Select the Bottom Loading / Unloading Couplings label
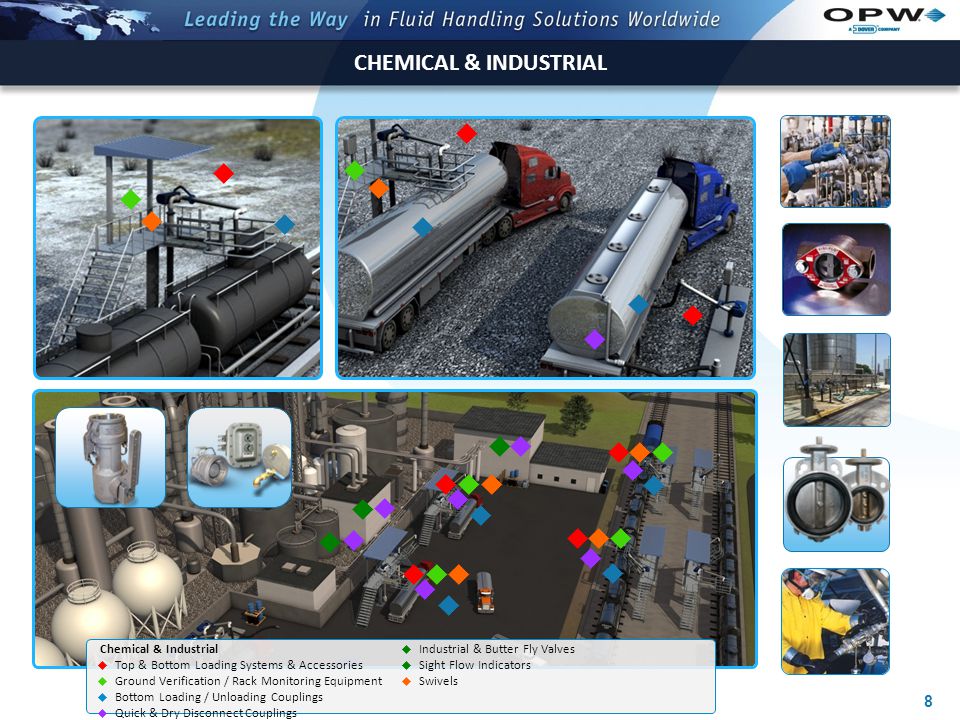The height and width of the screenshot is (720, 960). click(x=219, y=697)
